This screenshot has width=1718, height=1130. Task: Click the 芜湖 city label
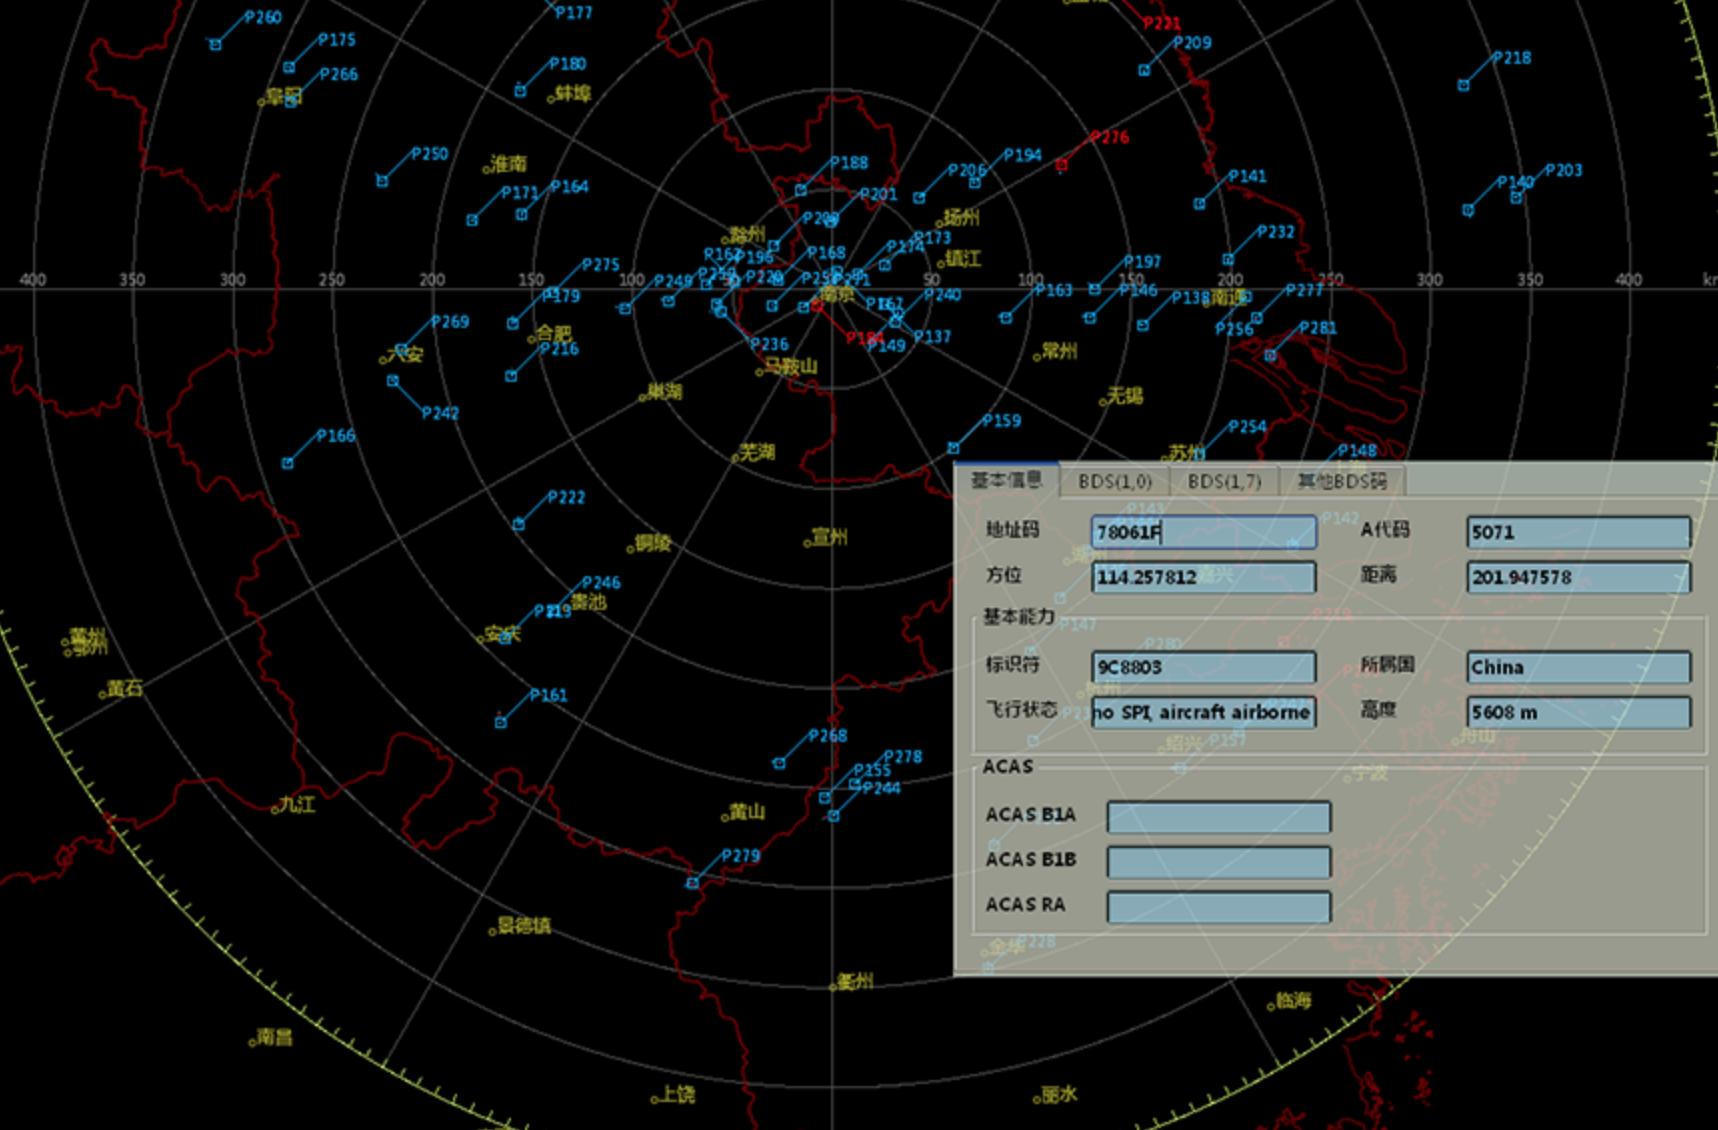(x=757, y=453)
